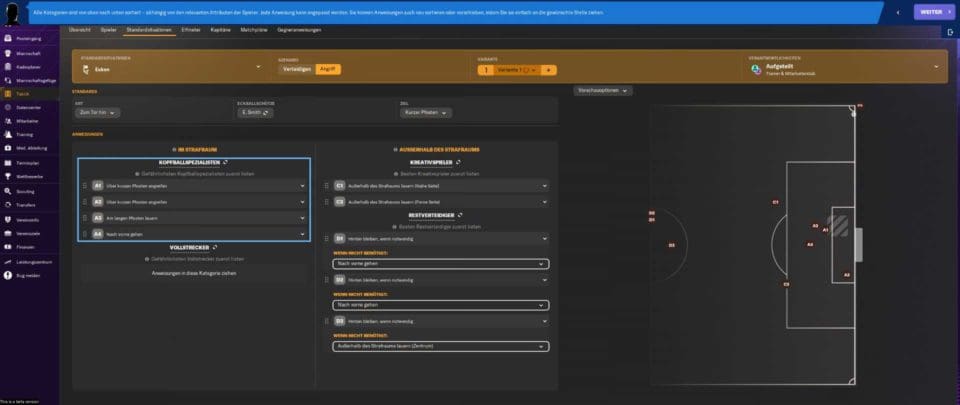Screen dimensions: 960x405
Task: Click the swap icon next to Kopfballspezialisten
Action: tap(228, 161)
